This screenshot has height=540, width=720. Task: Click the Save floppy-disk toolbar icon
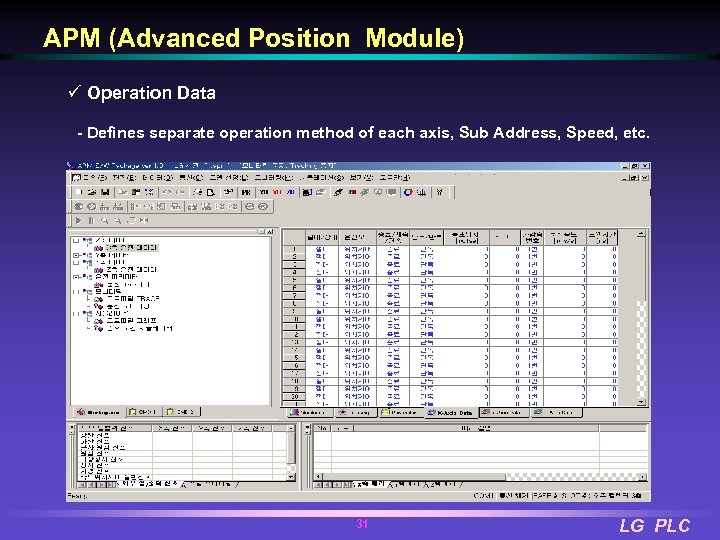pyautogui.click(x=104, y=192)
